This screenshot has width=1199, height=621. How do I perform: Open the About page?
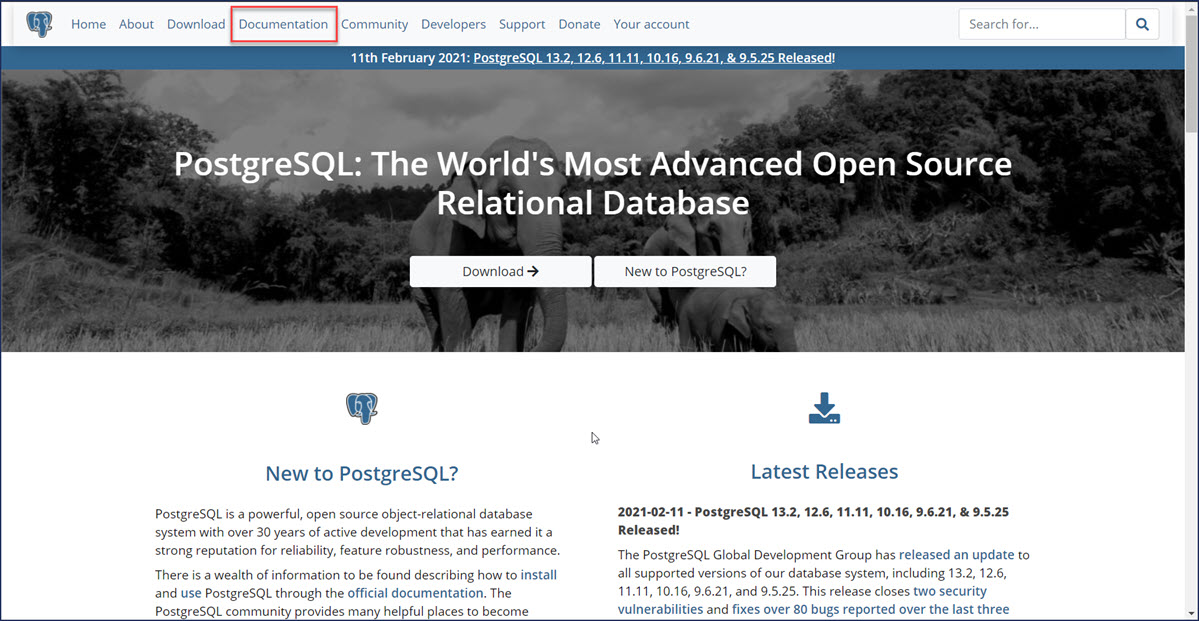(136, 24)
